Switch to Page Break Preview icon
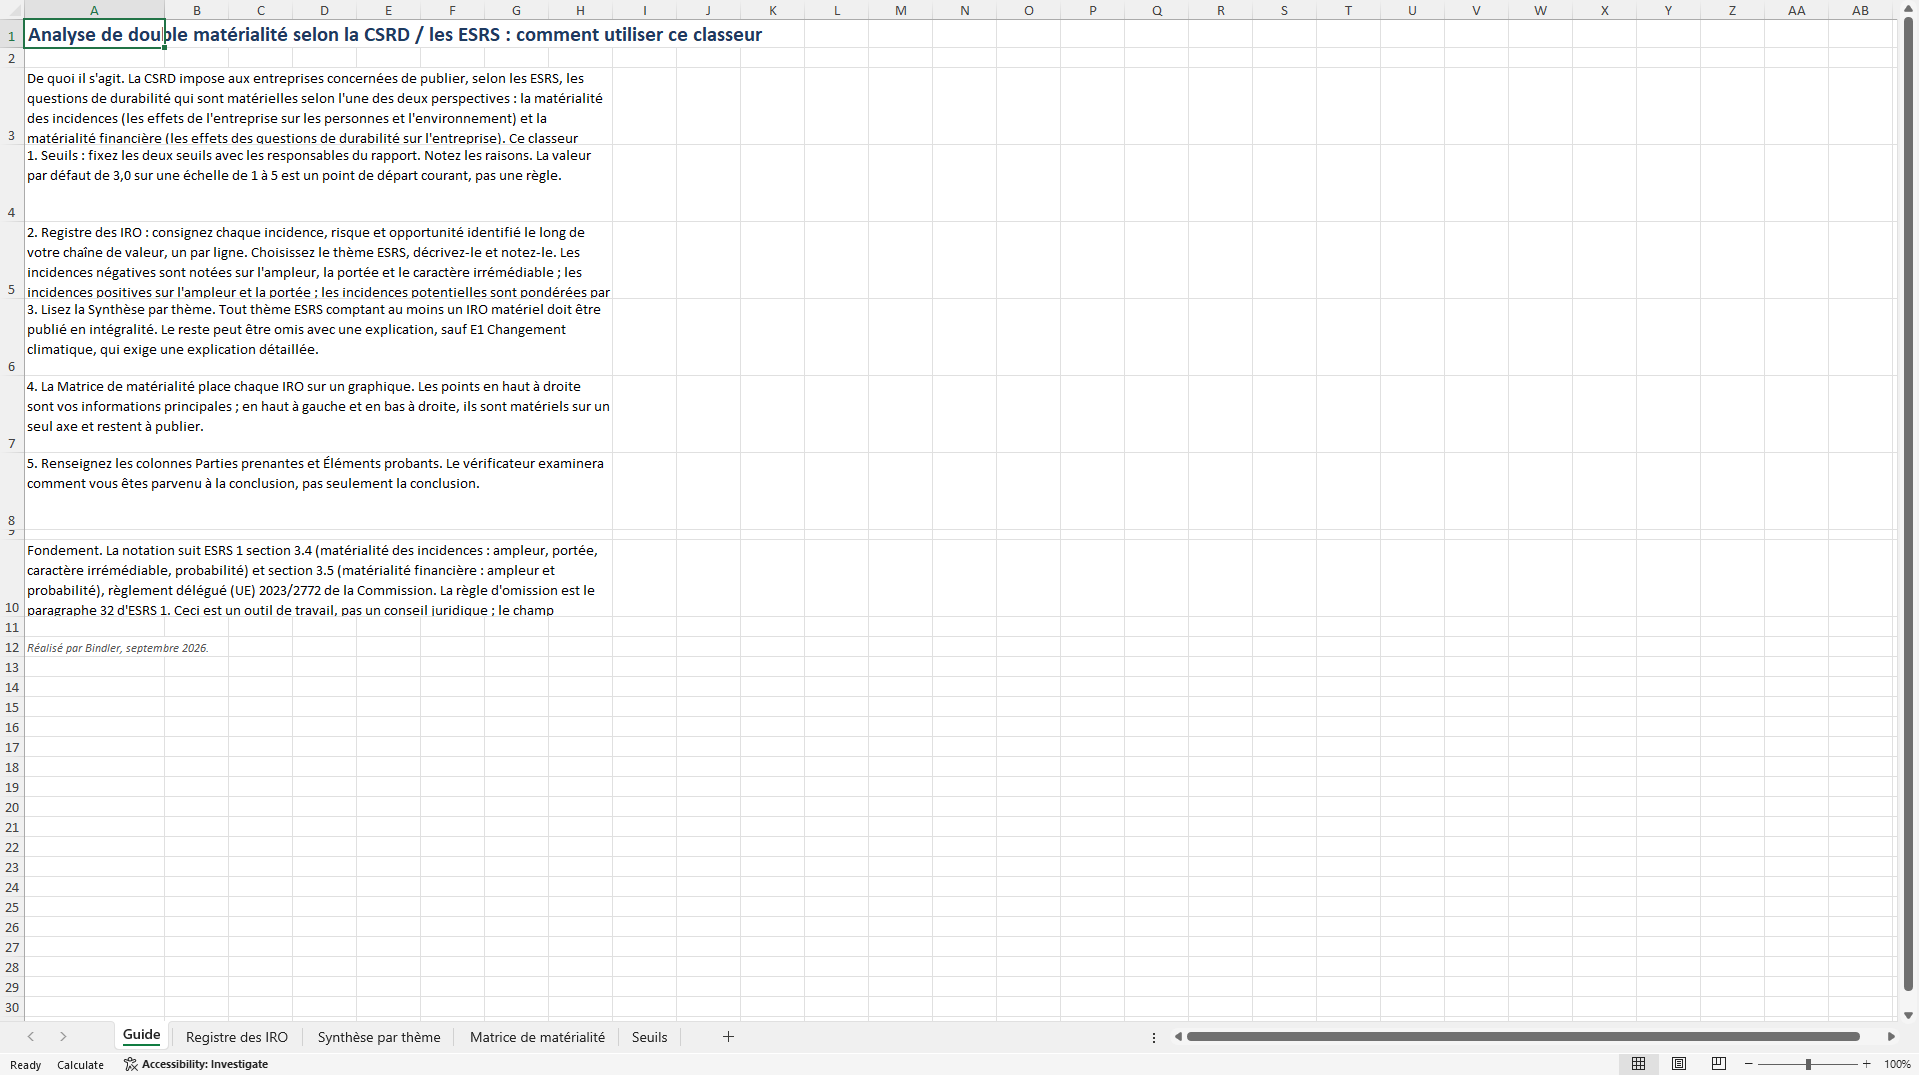The height and width of the screenshot is (1075, 1919). coord(1719,1064)
